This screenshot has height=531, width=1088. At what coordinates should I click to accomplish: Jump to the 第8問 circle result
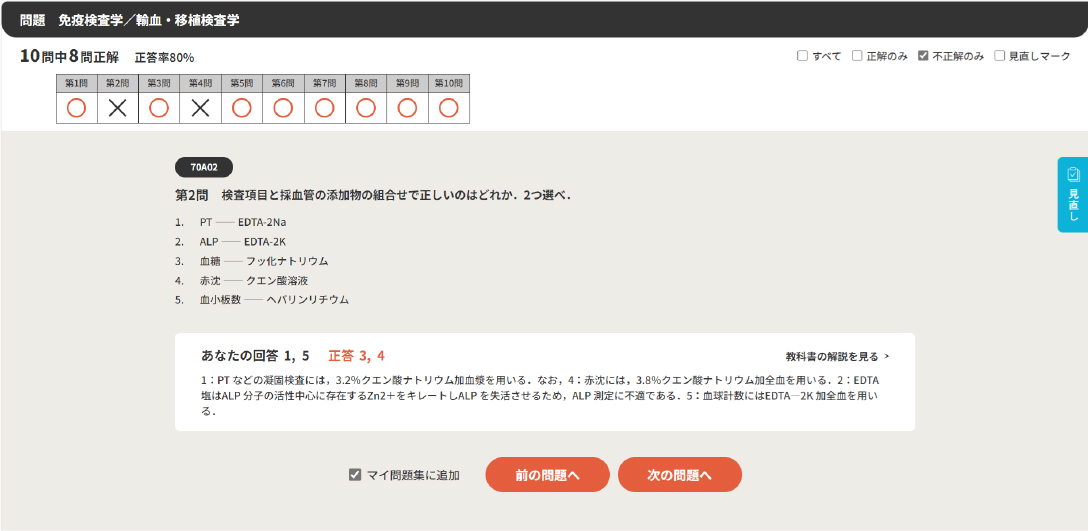pyautogui.click(x=366, y=108)
